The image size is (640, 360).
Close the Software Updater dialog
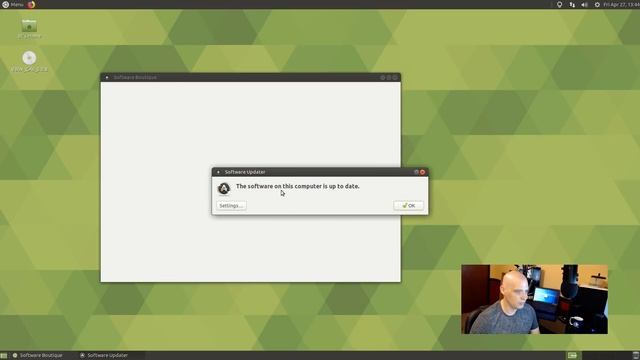point(422,172)
